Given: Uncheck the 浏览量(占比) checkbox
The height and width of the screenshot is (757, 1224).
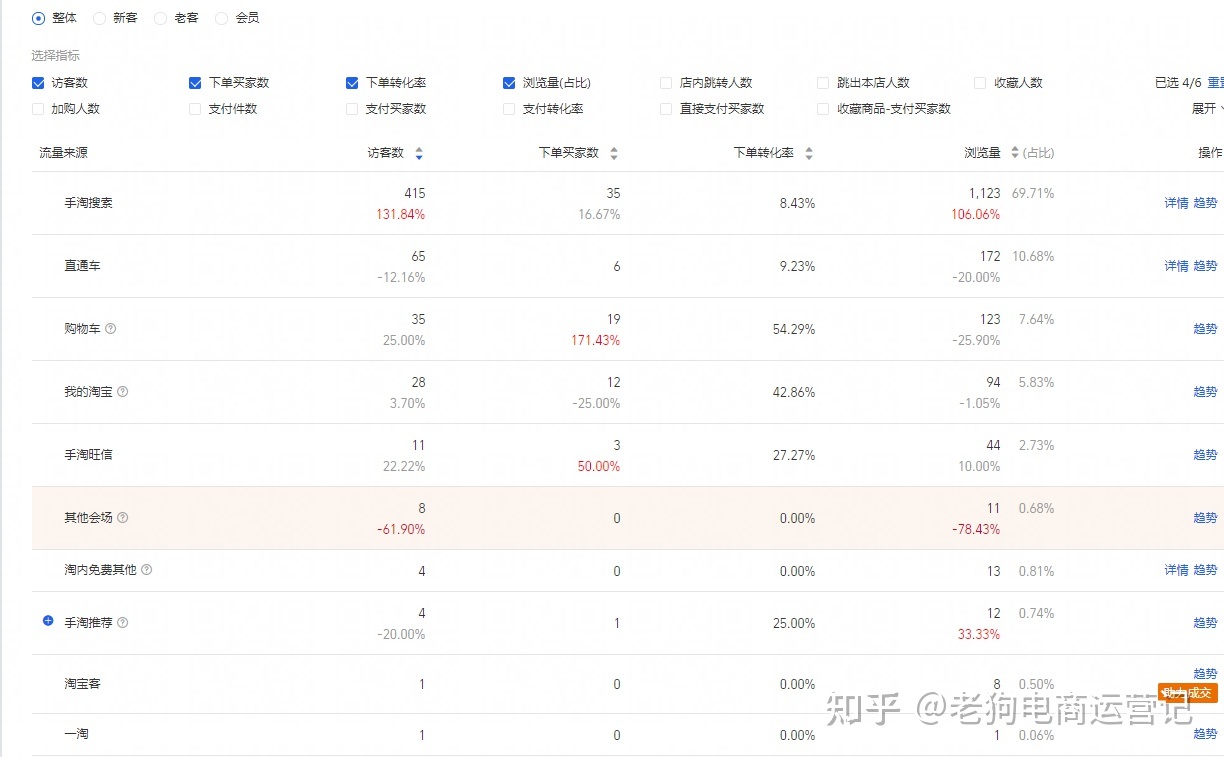Looking at the screenshot, I should [x=509, y=83].
